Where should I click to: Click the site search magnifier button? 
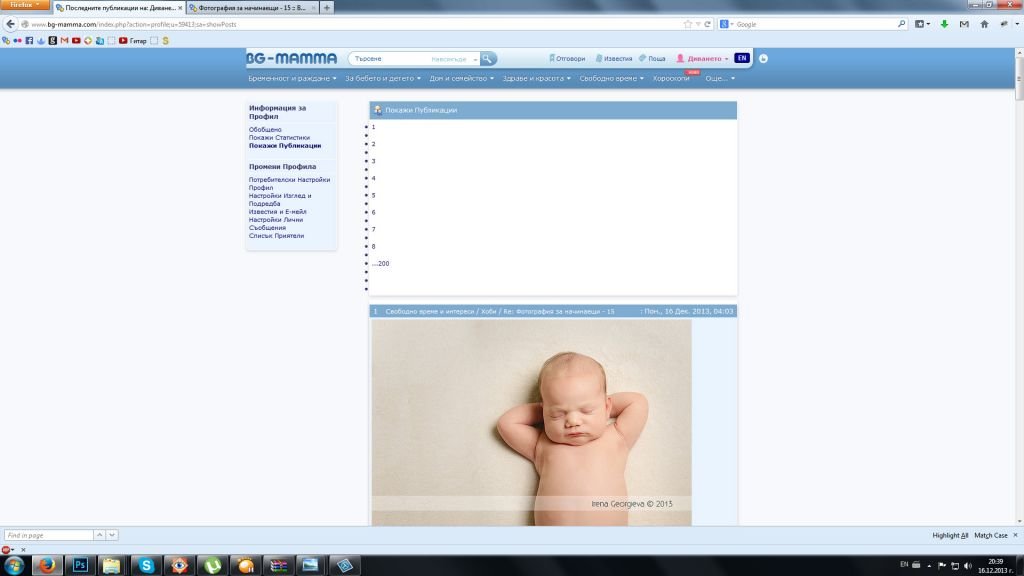click(x=488, y=59)
